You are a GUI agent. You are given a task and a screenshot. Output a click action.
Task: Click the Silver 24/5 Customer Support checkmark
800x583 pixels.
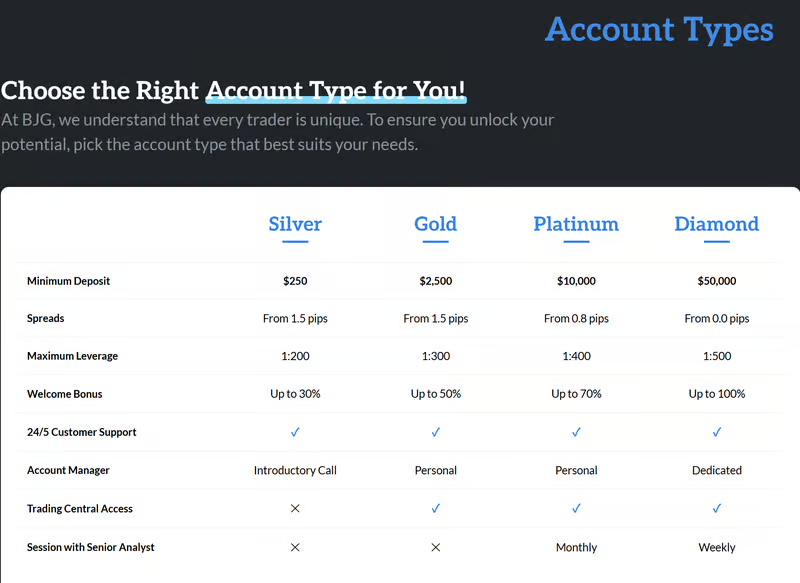click(x=295, y=432)
